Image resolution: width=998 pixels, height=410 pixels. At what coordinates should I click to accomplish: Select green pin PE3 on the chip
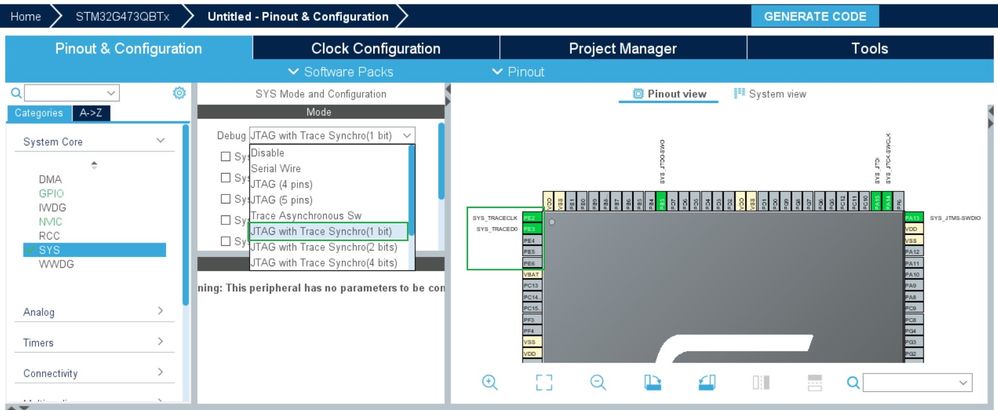532,229
